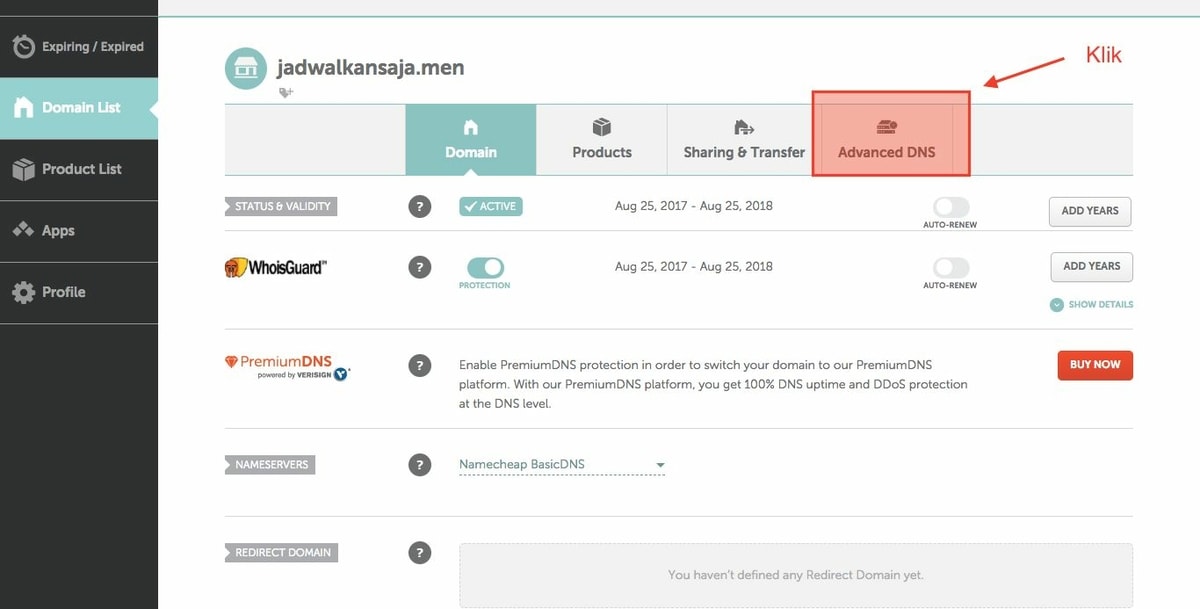Open help icon for Status & Validity
This screenshot has height=609, width=1200.
click(x=420, y=206)
